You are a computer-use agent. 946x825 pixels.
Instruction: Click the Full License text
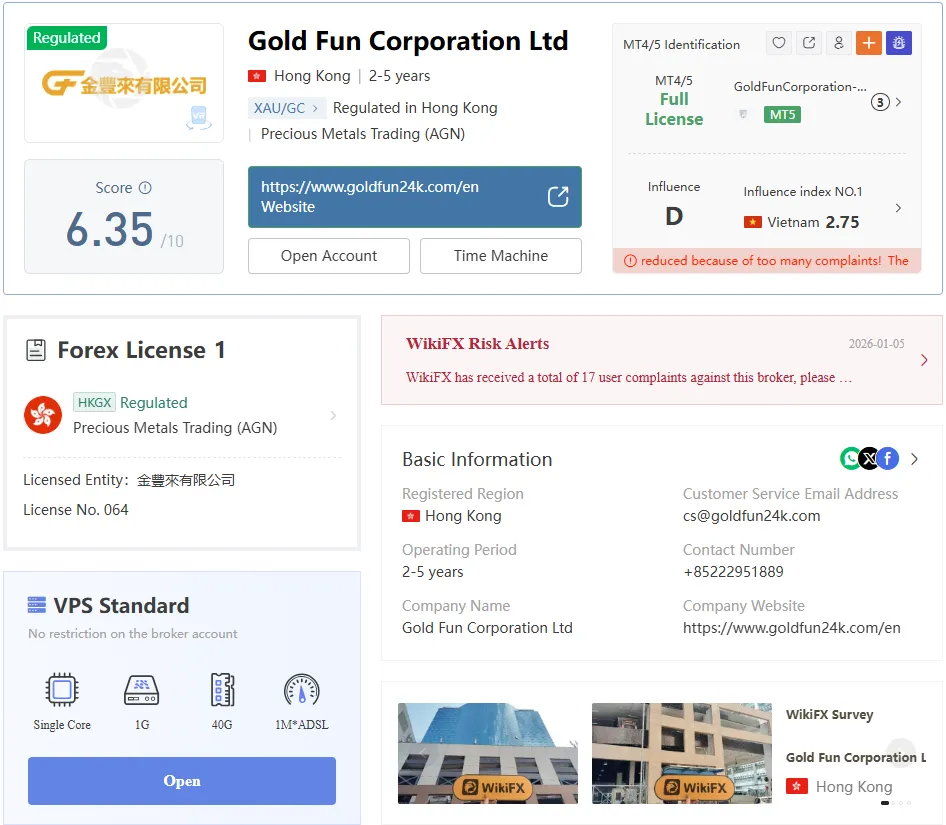click(x=674, y=109)
